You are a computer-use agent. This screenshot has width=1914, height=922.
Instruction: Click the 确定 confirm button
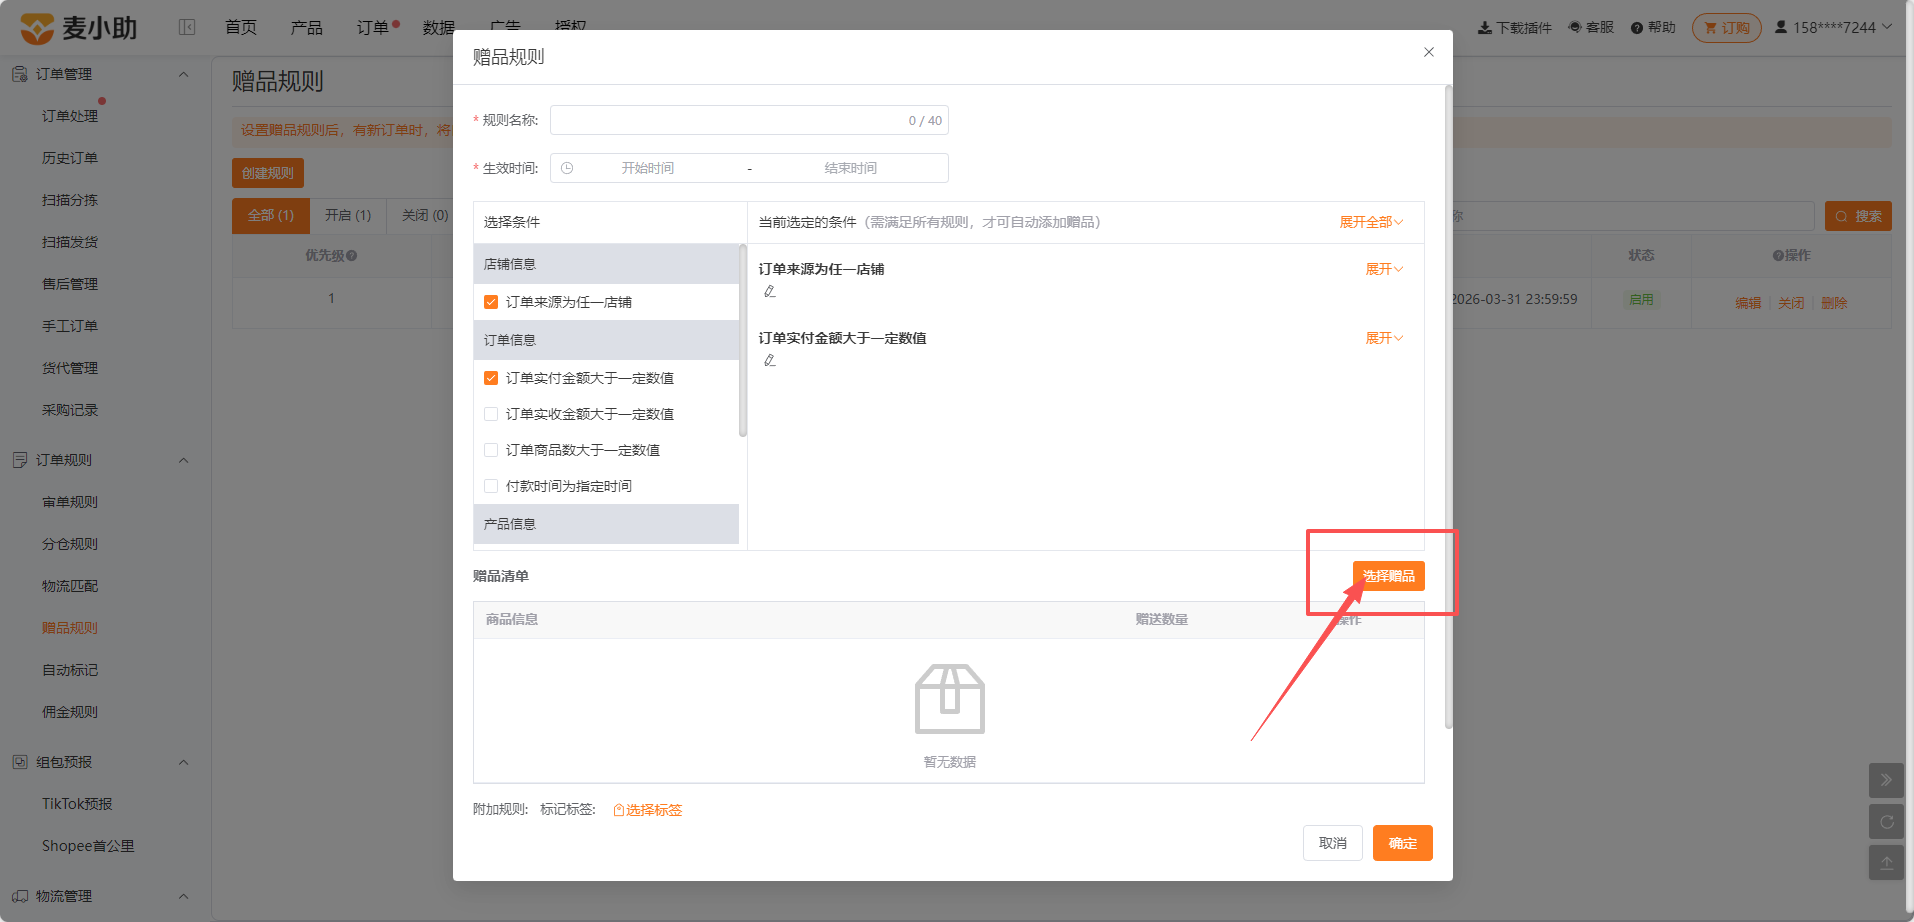coord(1403,843)
